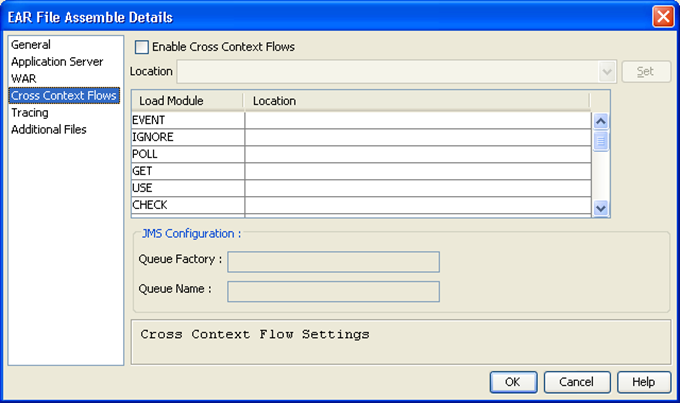Enable the Cross Context Flows checkbox
This screenshot has height=403, width=680.
click(x=141, y=46)
